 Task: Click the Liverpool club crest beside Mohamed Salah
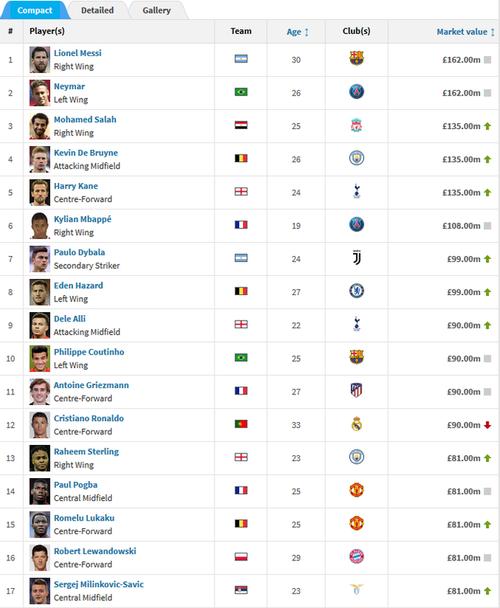(356, 126)
